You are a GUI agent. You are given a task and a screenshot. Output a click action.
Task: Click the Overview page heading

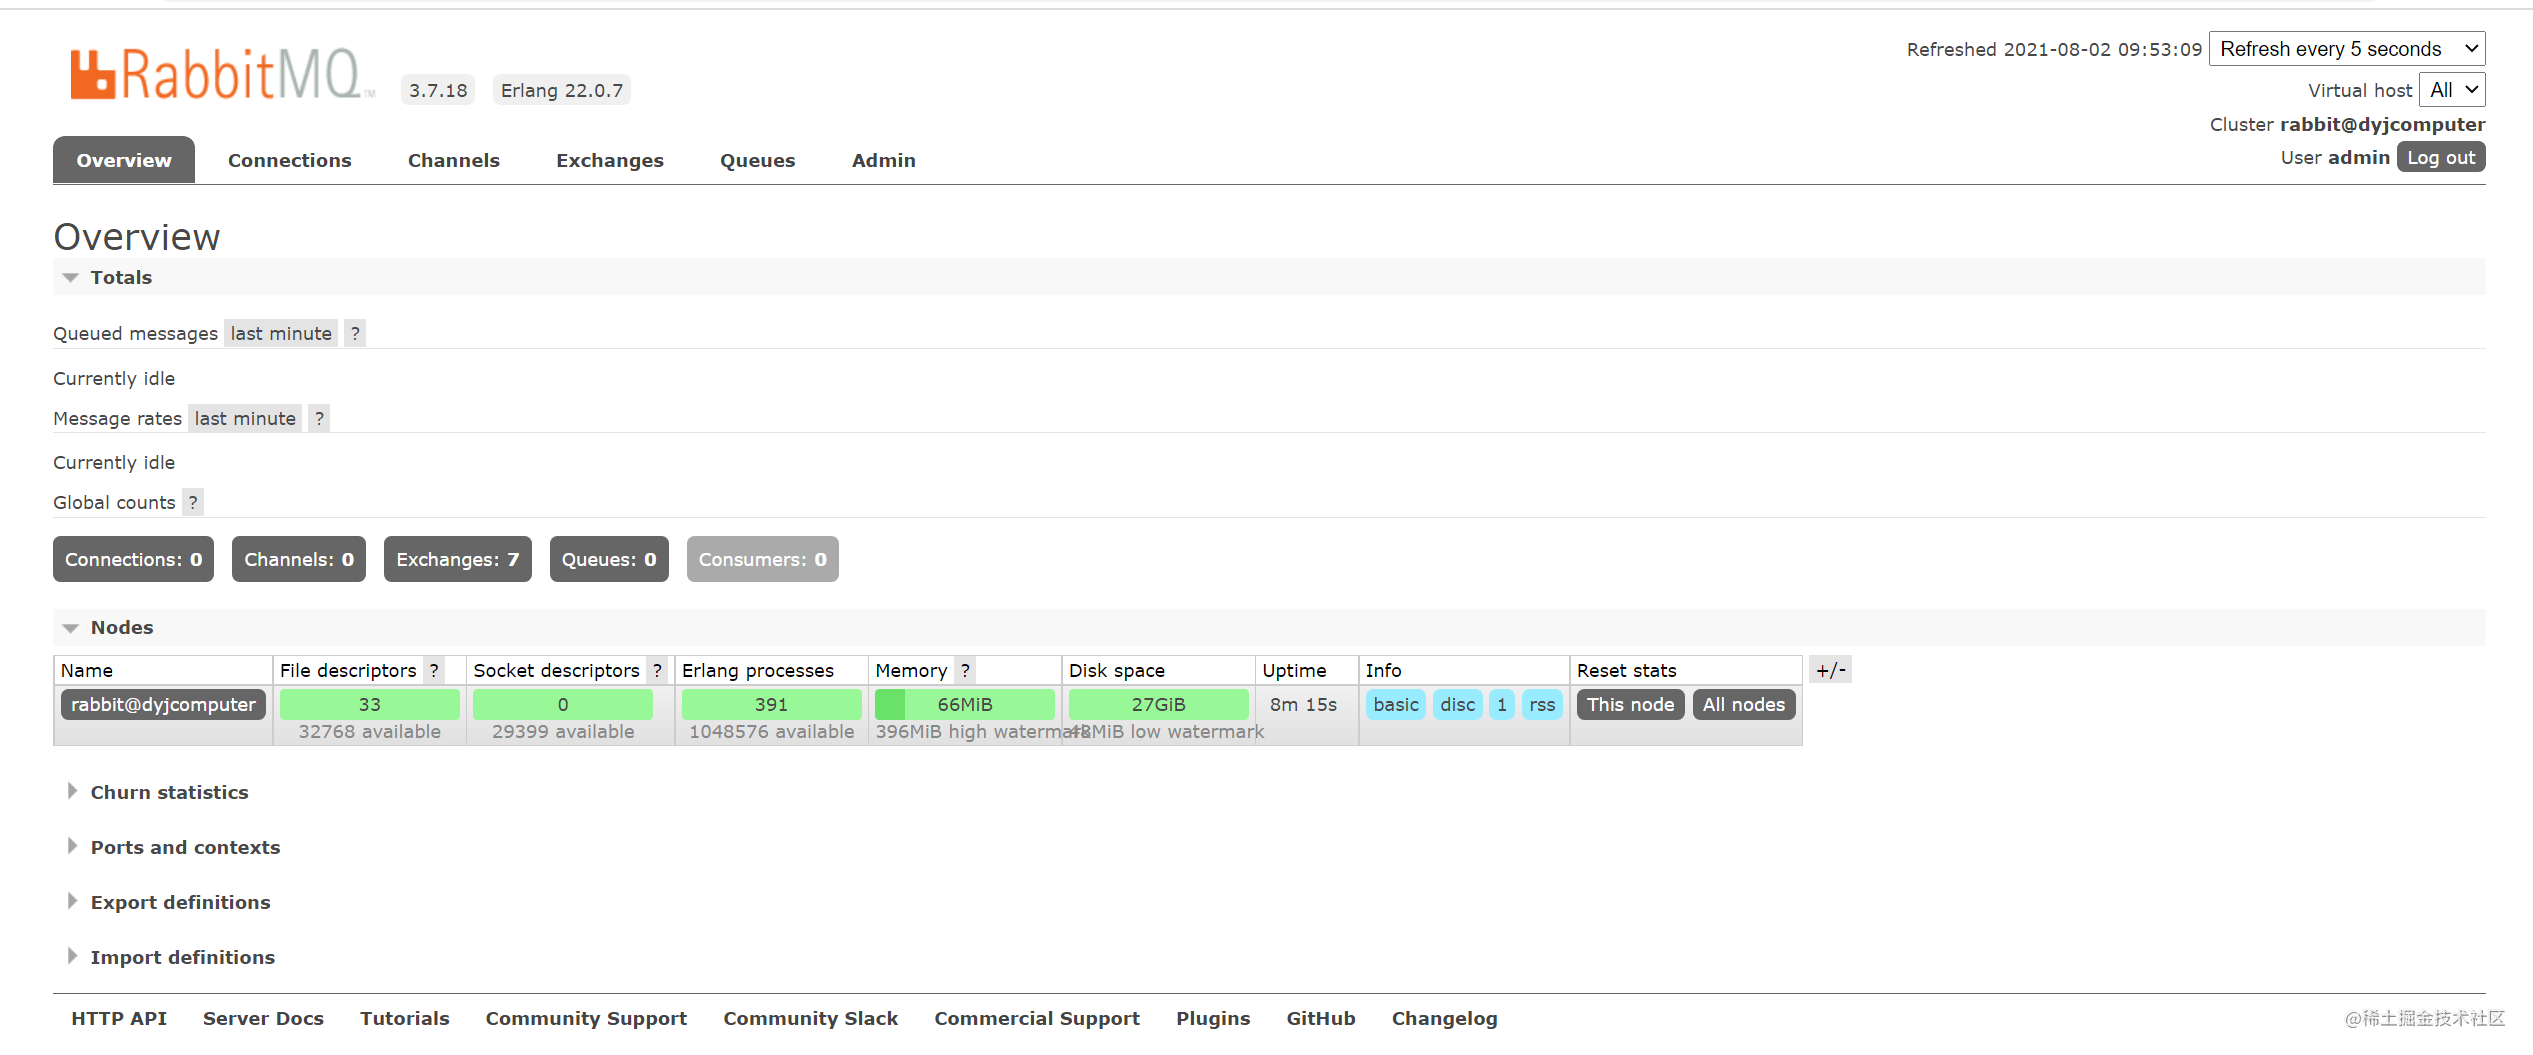click(x=137, y=237)
